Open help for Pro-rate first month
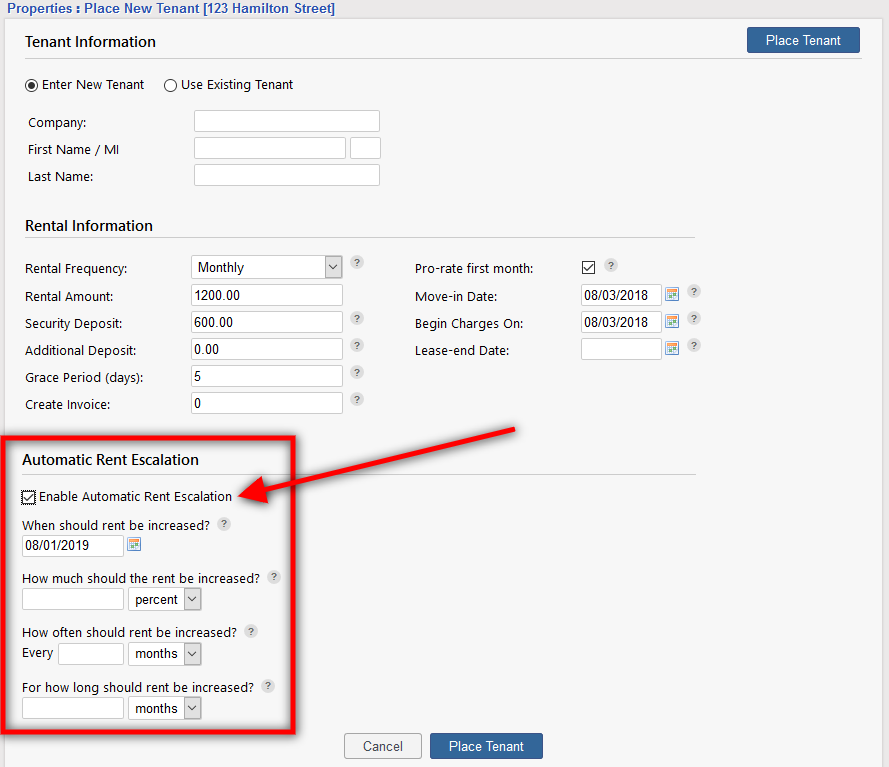The width and height of the screenshot is (889, 767). click(x=611, y=266)
